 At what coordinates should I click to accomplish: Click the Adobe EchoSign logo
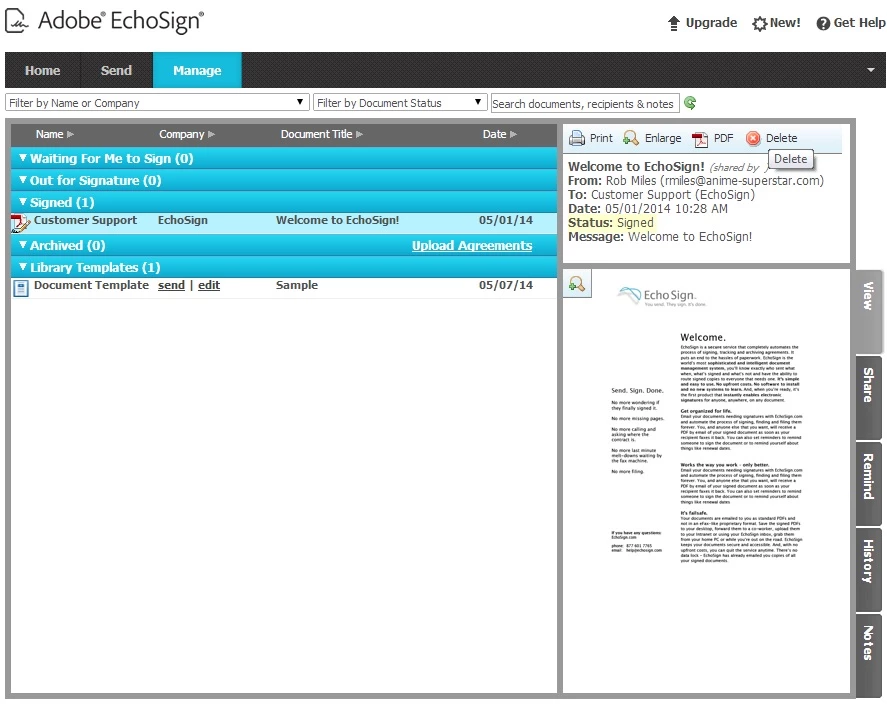(105, 21)
